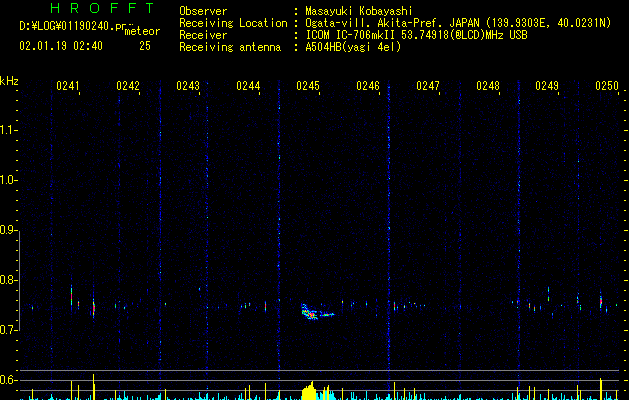Click the Receiving Location label
Image resolution: width=629 pixels, height=400 pixels.
(233, 23)
